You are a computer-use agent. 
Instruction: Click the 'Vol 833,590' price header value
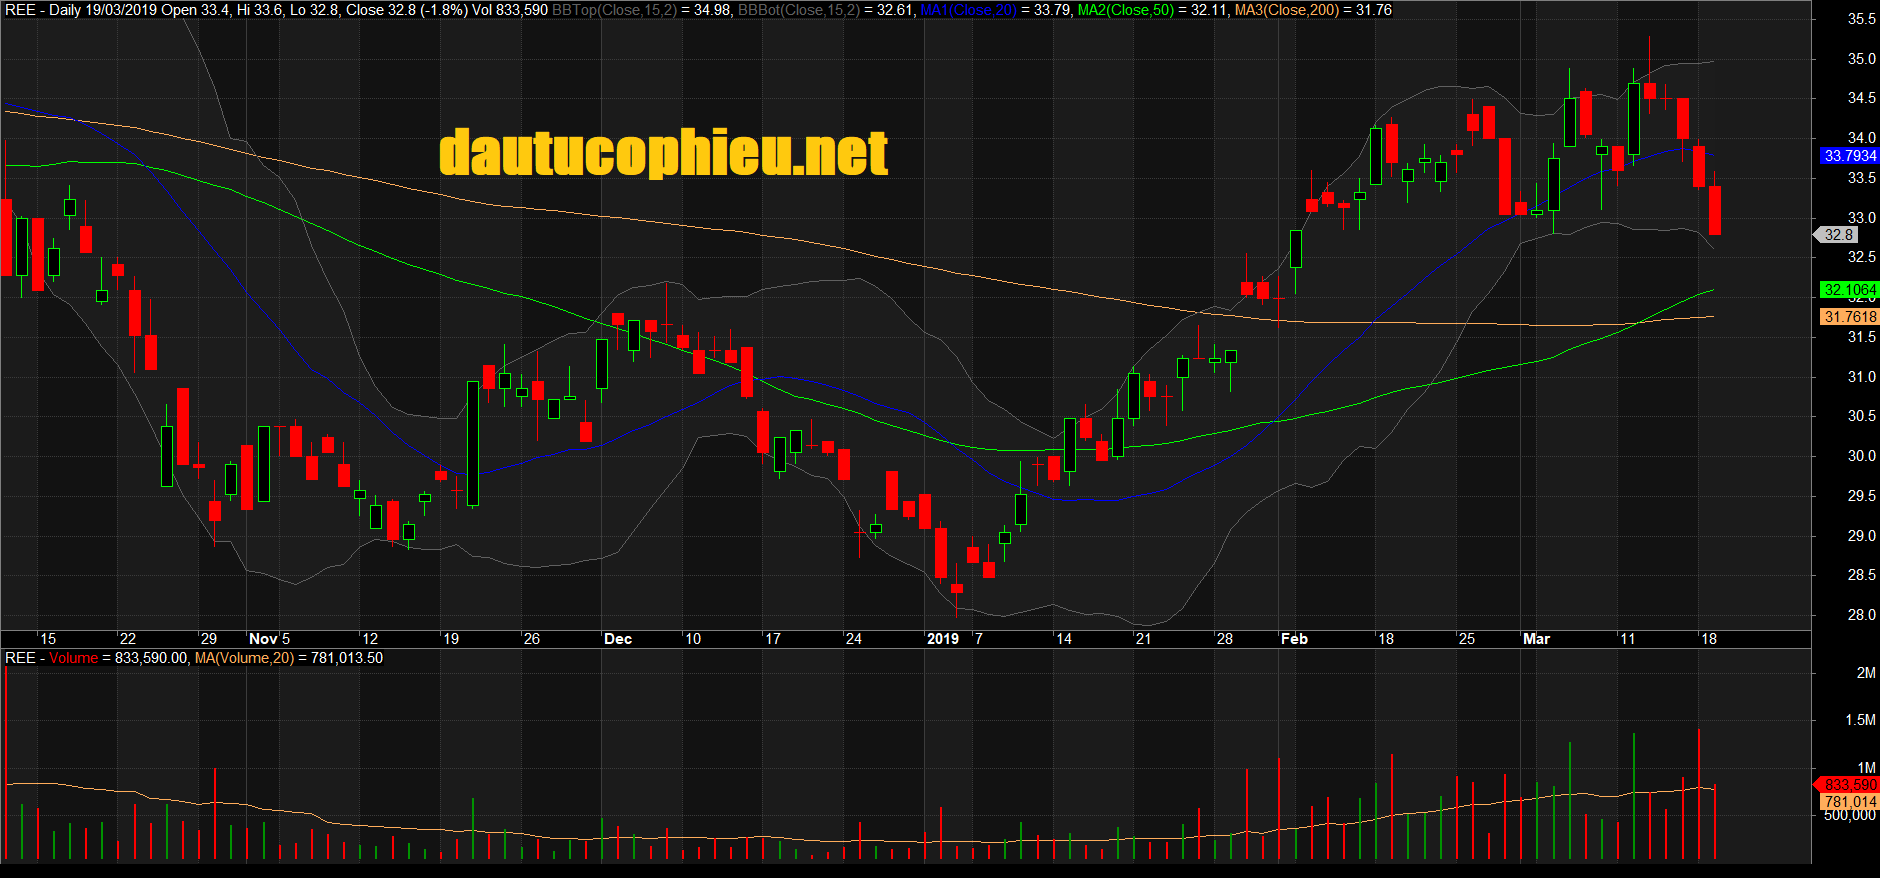[510, 10]
